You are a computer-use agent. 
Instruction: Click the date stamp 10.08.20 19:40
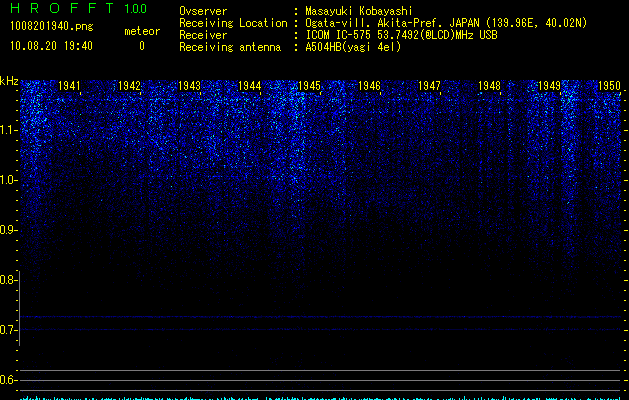[51, 46]
